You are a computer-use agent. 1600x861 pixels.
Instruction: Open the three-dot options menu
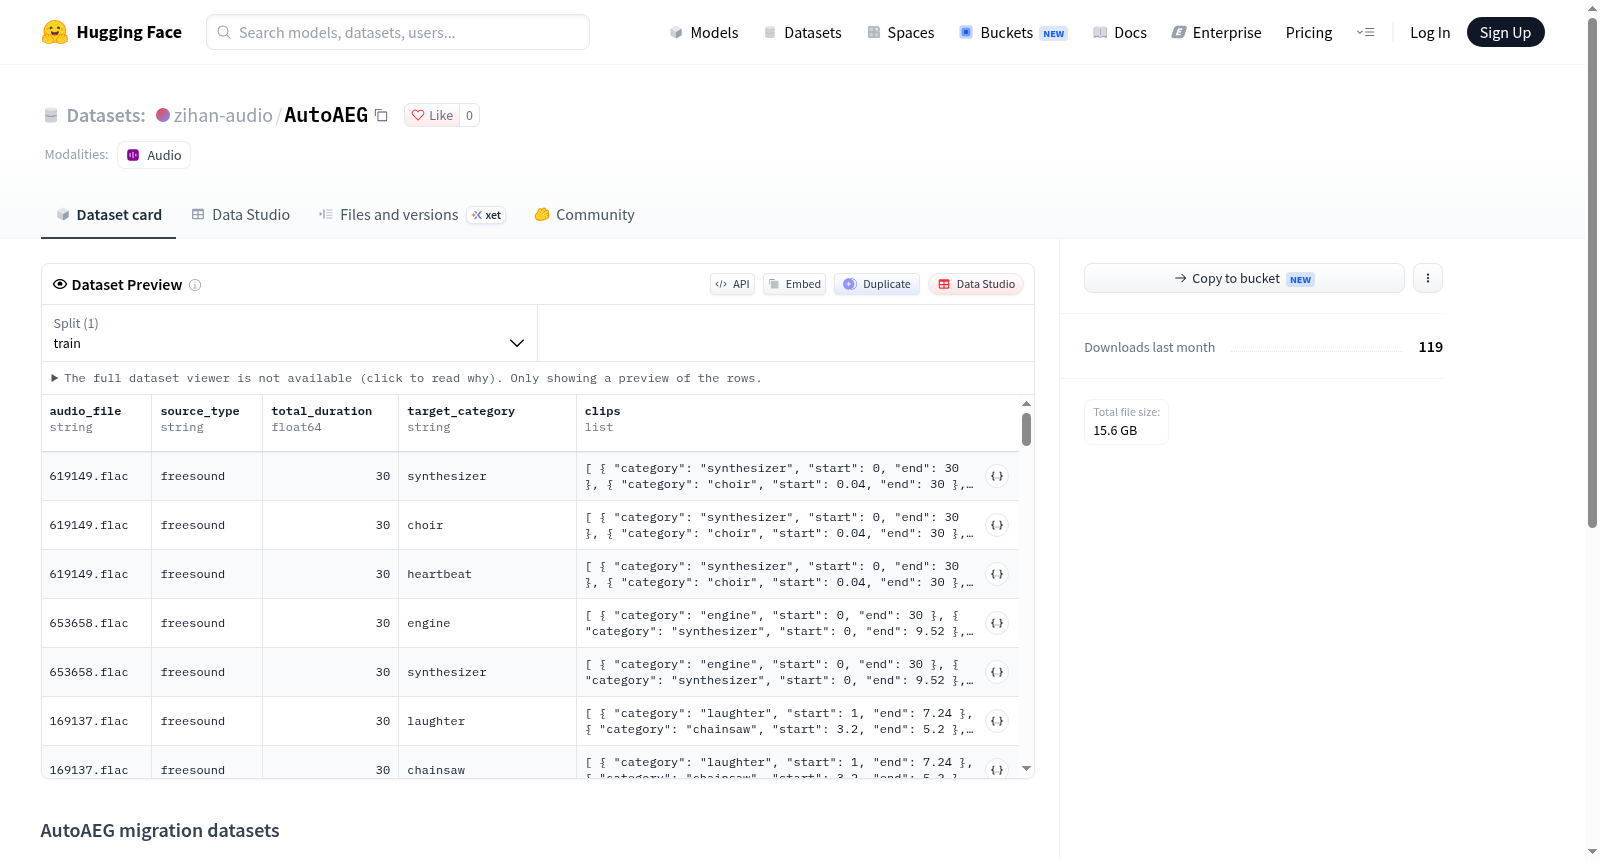1428,278
